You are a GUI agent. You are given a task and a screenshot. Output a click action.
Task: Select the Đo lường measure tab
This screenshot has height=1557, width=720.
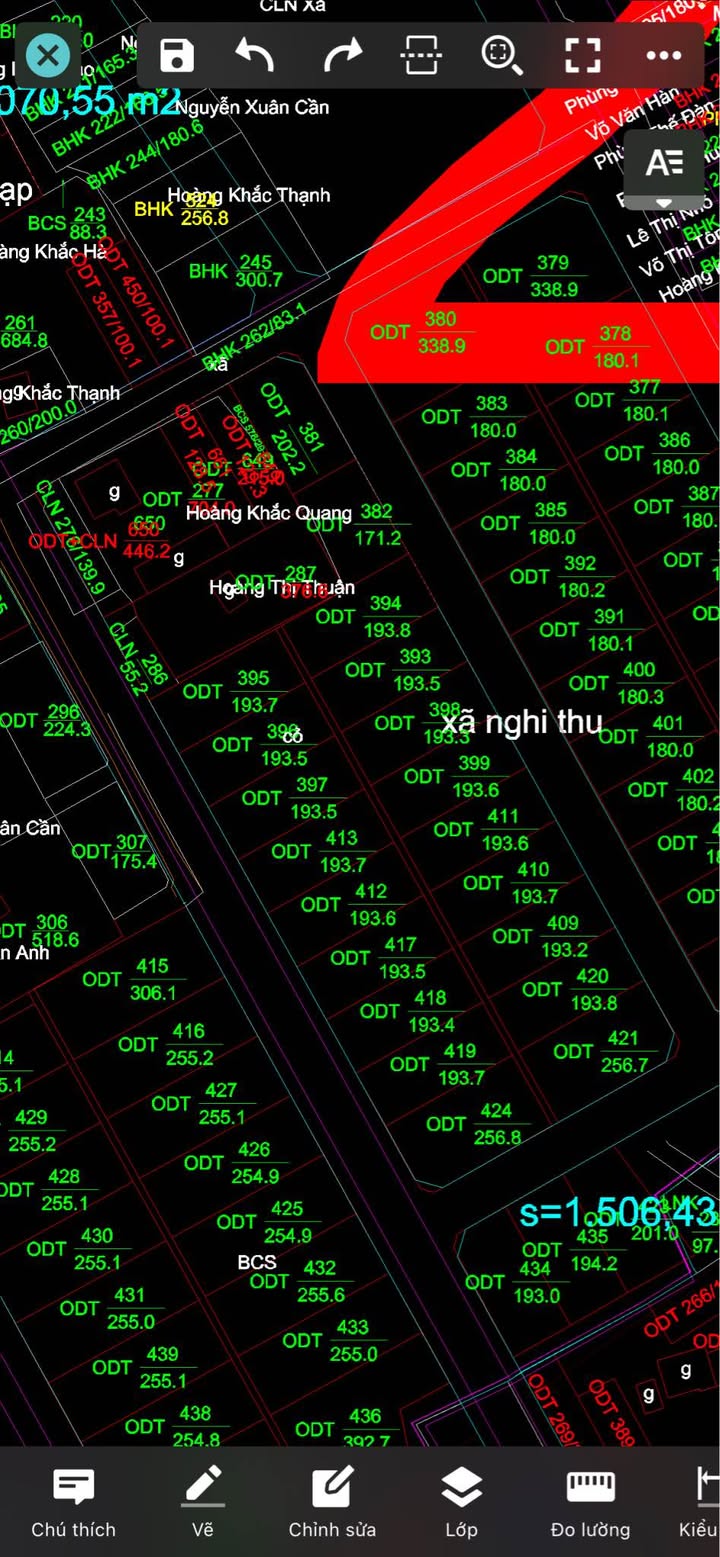(x=590, y=1501)
